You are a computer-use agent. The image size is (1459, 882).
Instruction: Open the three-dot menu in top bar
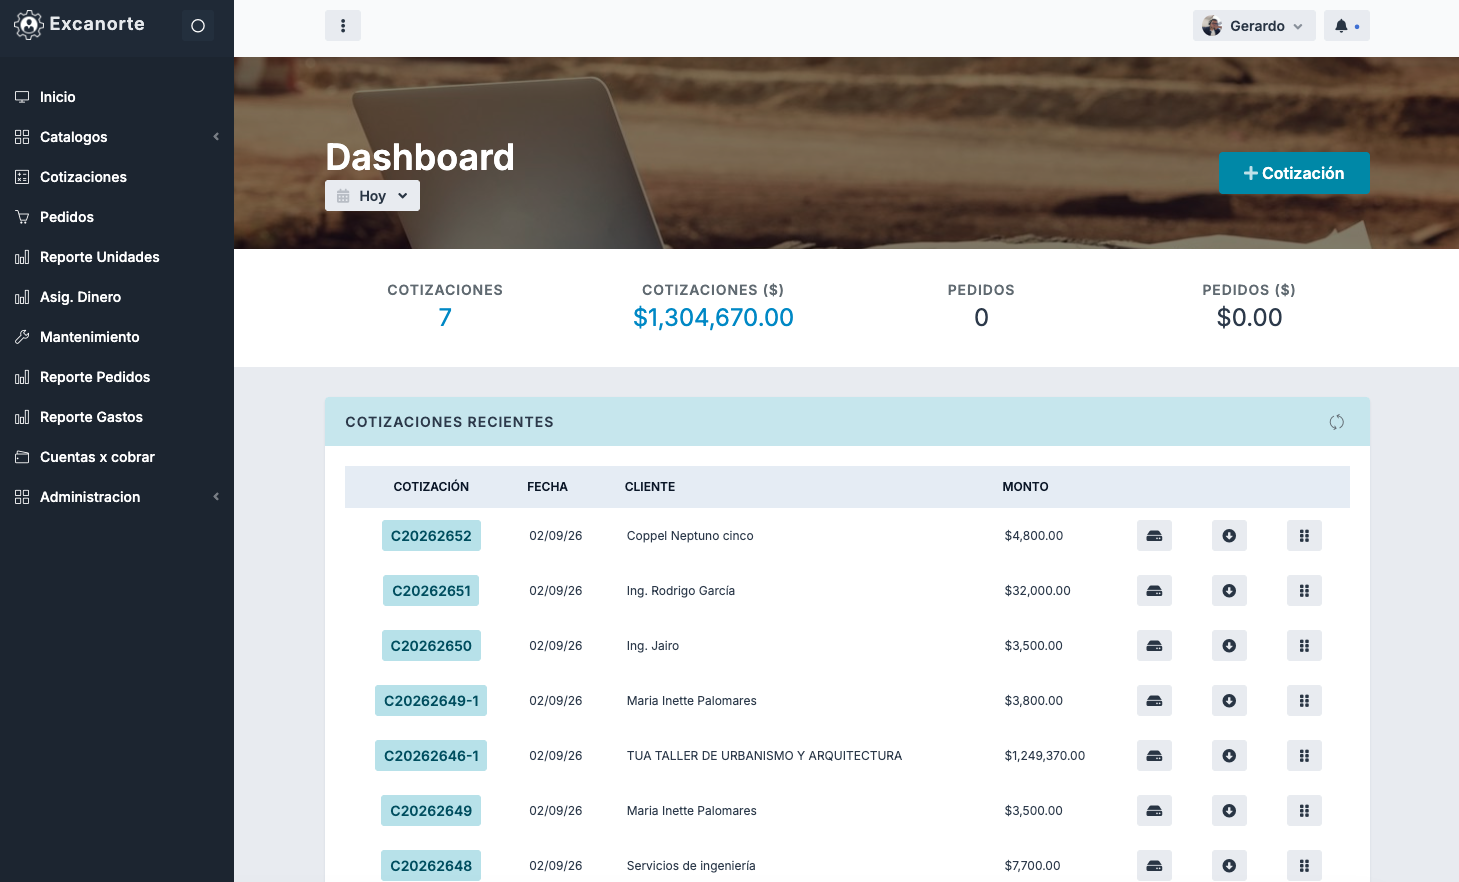click(343, 26)
